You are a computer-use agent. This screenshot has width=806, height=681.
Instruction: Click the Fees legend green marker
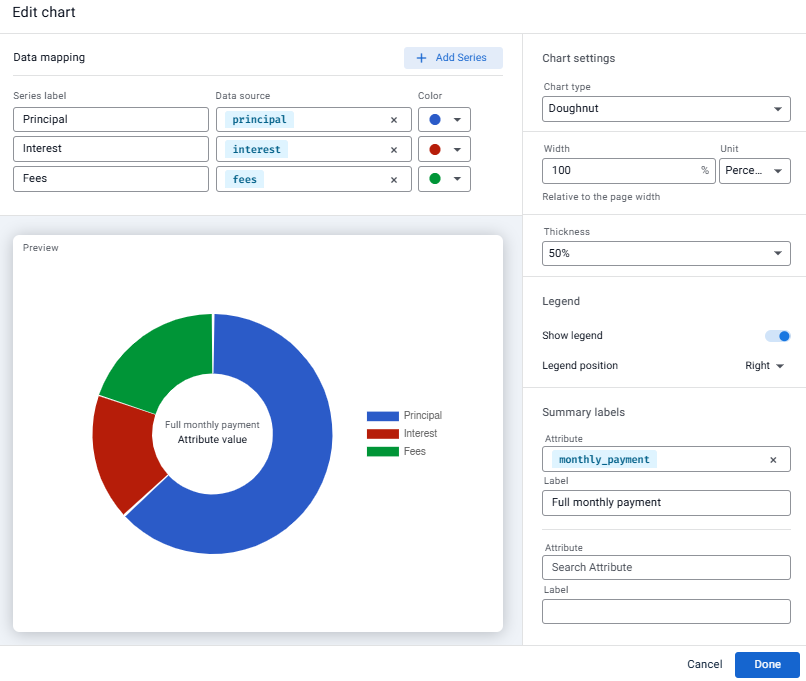(382, 451)
